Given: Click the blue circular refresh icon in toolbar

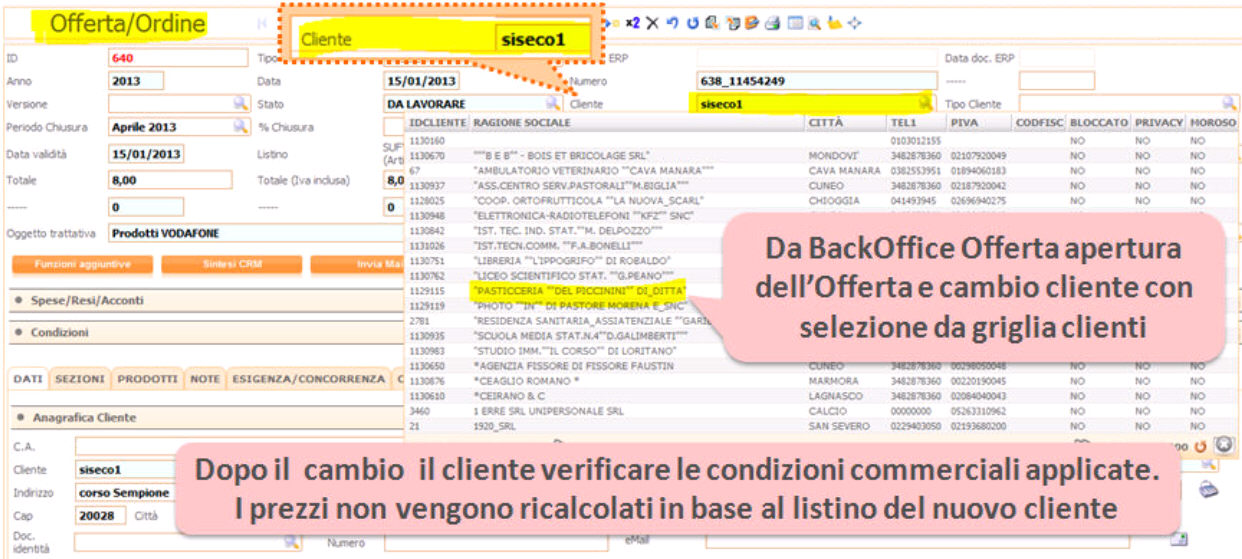Looking at the screenshot, I should click(x=692, y=23).
